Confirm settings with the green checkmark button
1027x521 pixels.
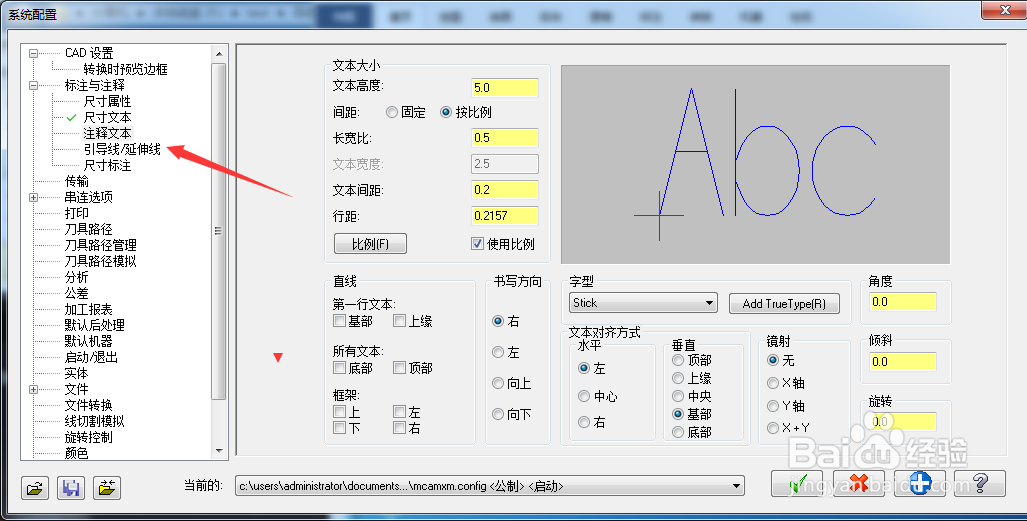point(796,484)
